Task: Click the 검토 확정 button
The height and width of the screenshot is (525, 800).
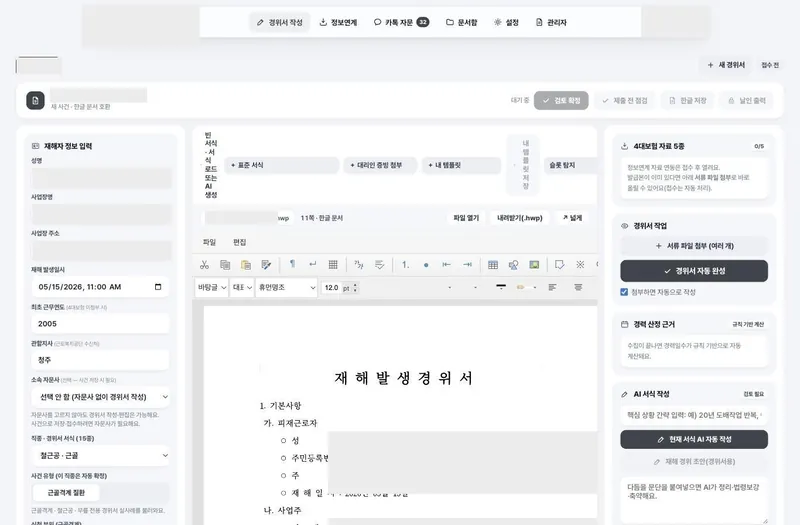Action: [561, 101]
